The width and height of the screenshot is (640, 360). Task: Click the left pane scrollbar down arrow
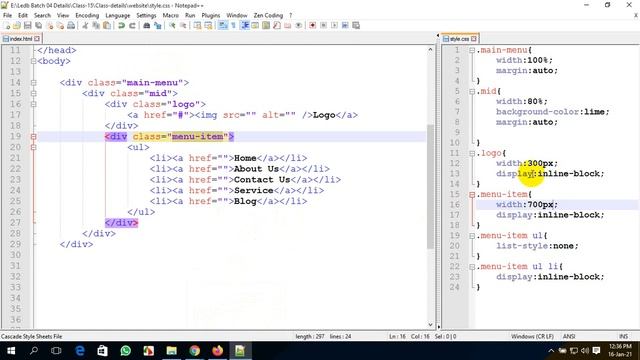pos(430,324)
